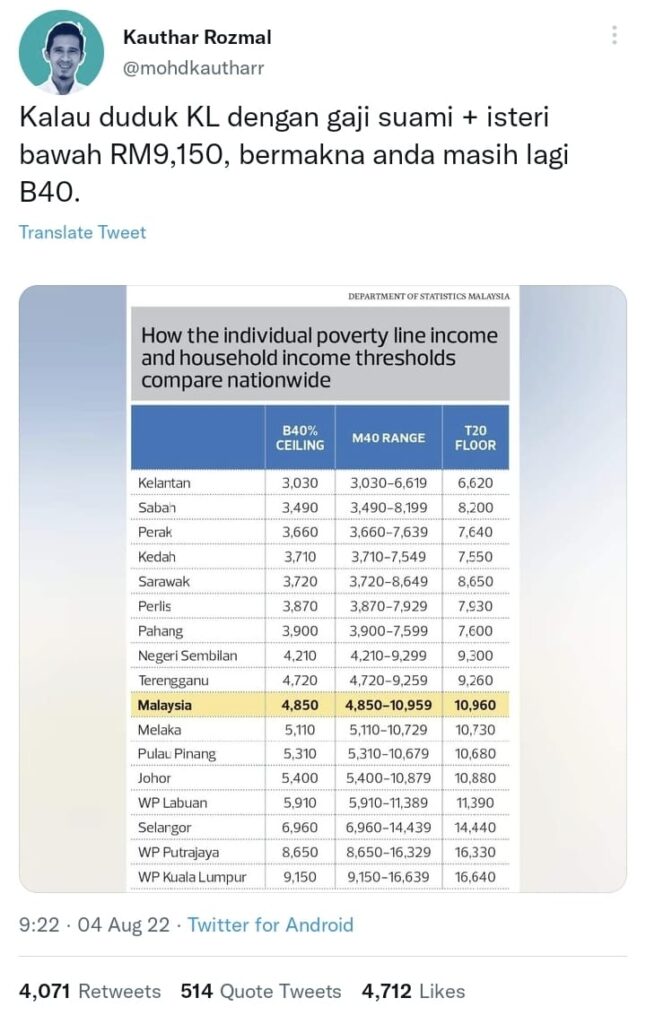View the 514 Quote Tweets list
This screenshot has width=646, height=1024.
click(261, 991)
